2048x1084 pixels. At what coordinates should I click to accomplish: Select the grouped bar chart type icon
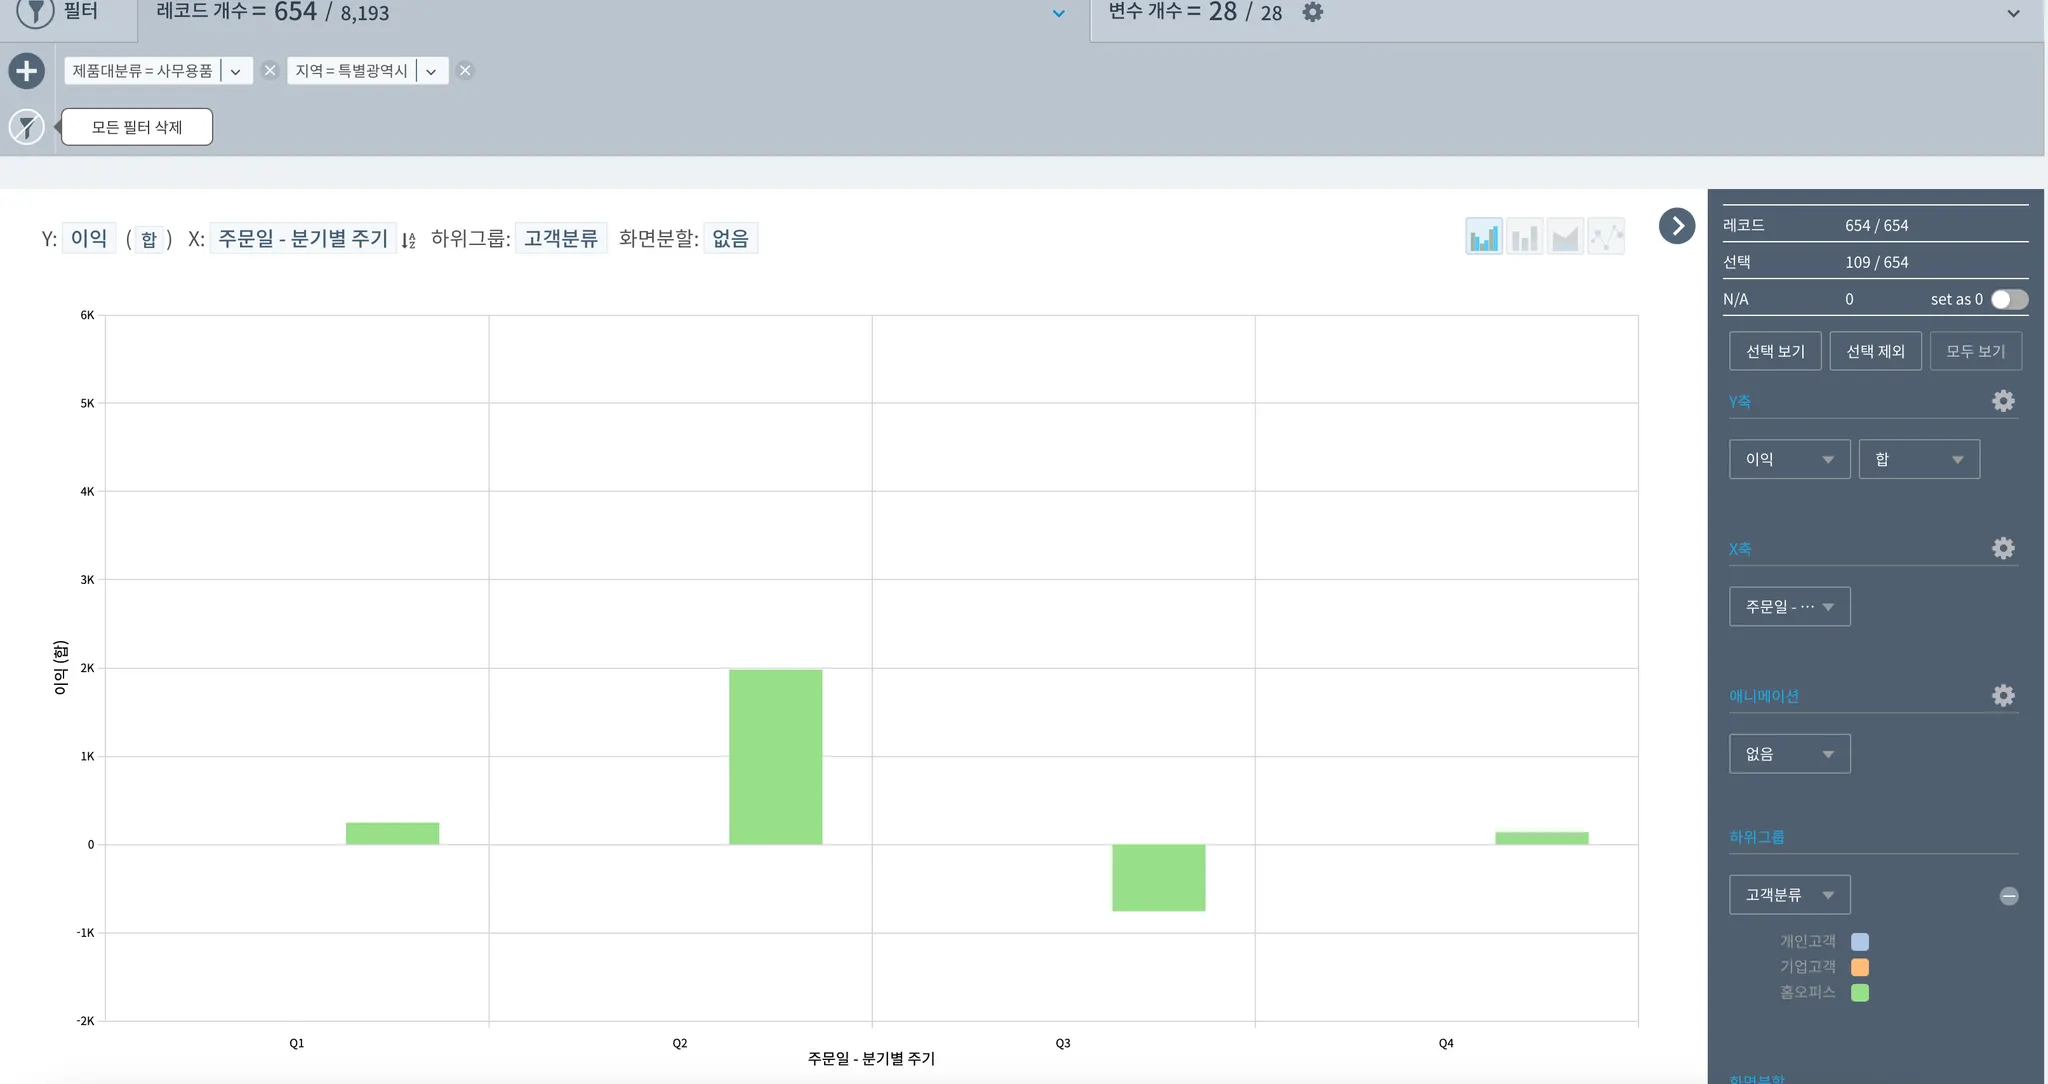point(1484,238)
